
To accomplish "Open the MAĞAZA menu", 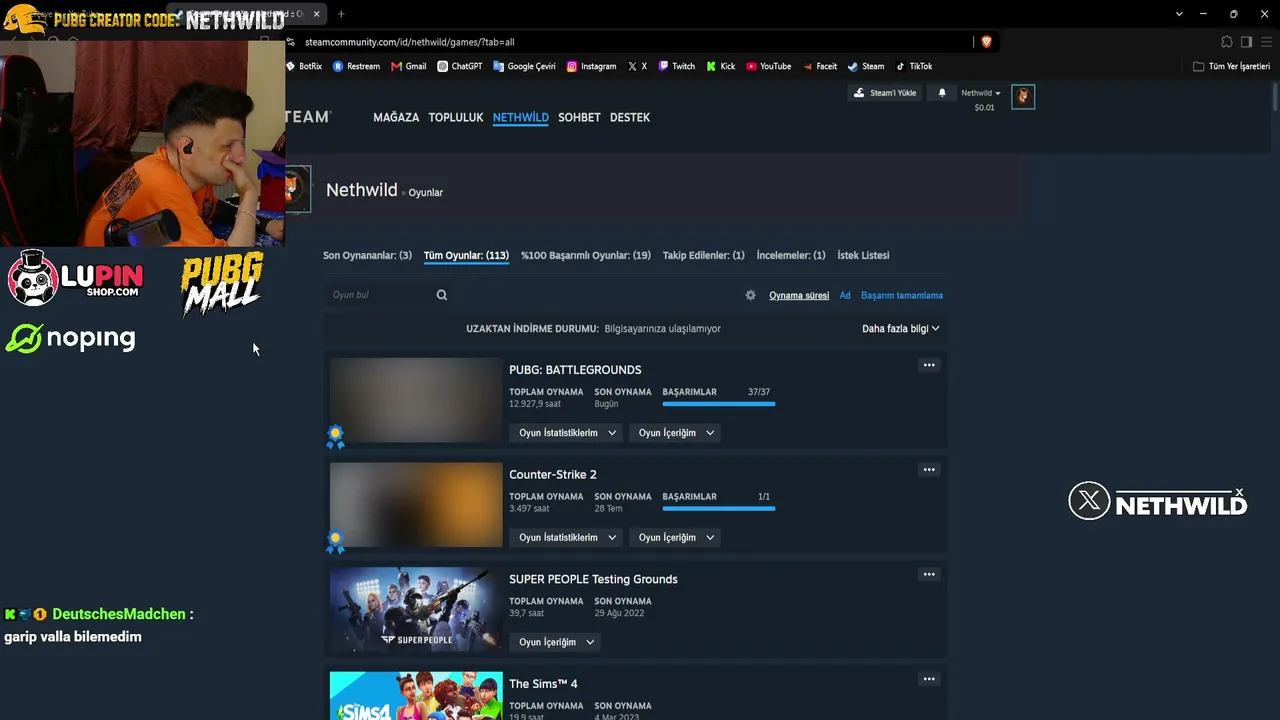I will (x=396, y=117).
